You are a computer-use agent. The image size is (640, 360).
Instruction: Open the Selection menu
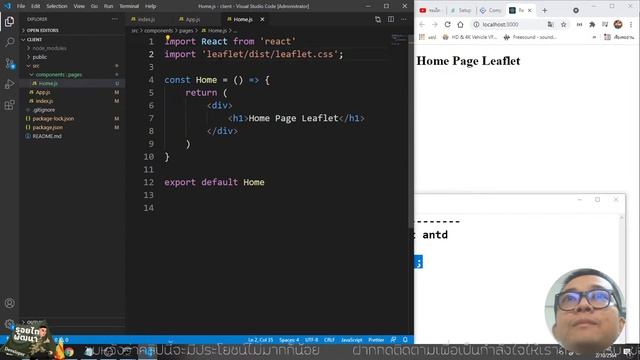point(57,6)
